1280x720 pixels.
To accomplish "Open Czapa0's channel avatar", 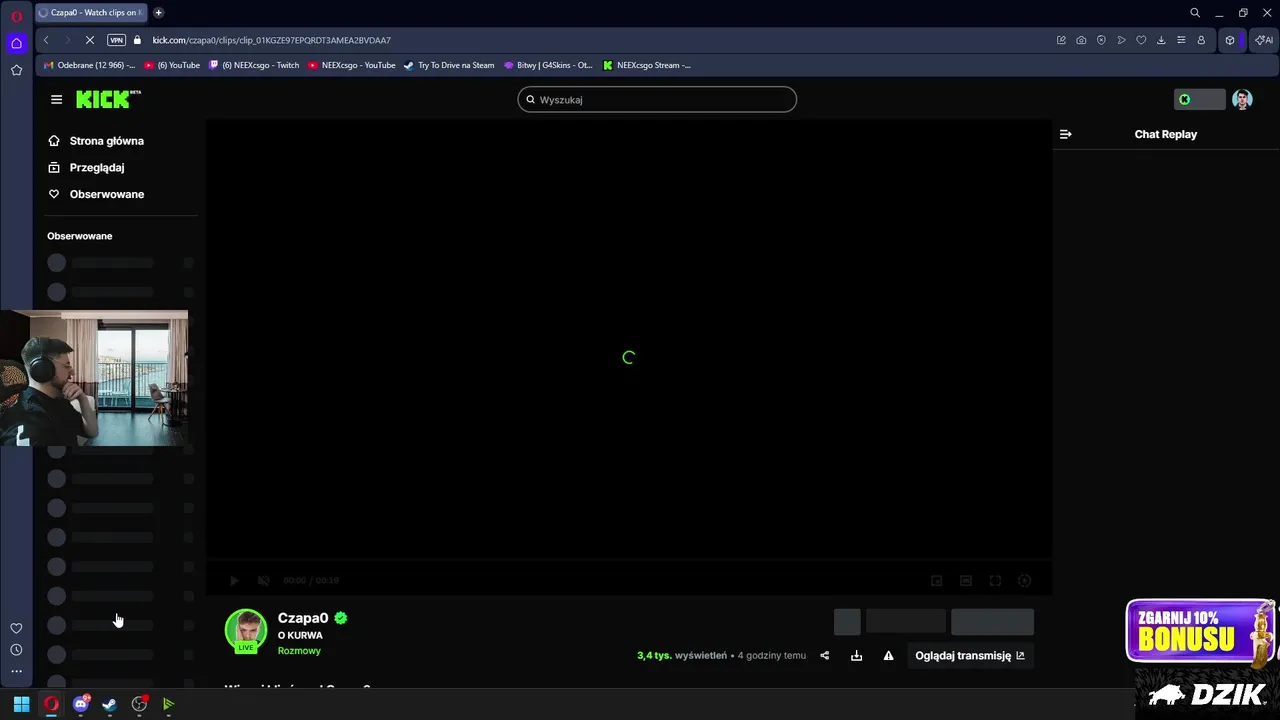I will click(x=246, y=630).
